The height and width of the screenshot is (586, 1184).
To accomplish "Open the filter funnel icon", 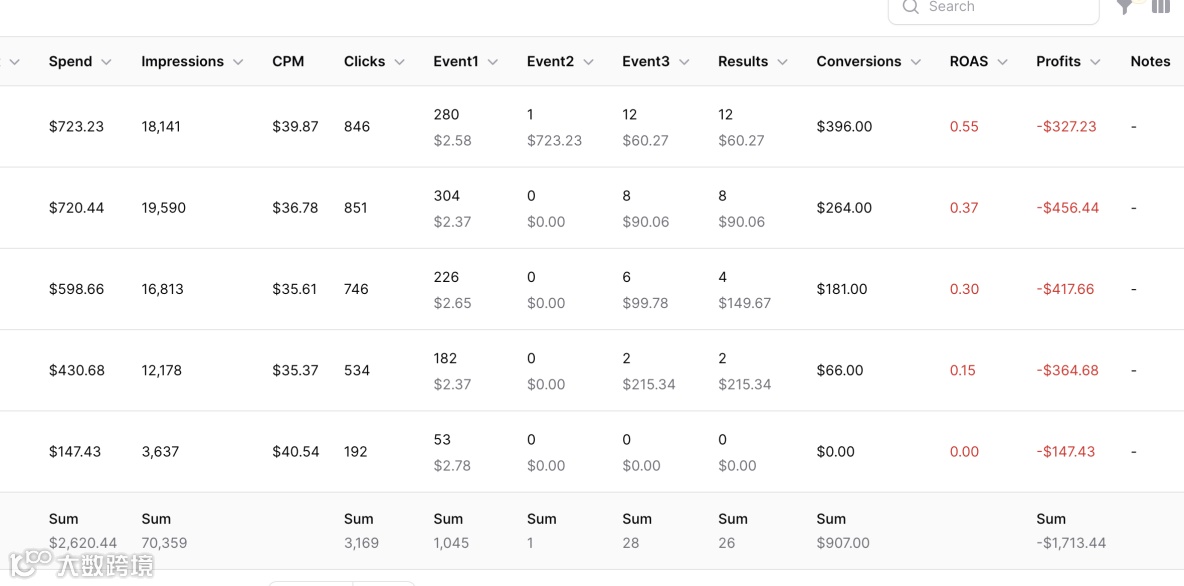I will pyautogui.click(x=1125, y=7).
